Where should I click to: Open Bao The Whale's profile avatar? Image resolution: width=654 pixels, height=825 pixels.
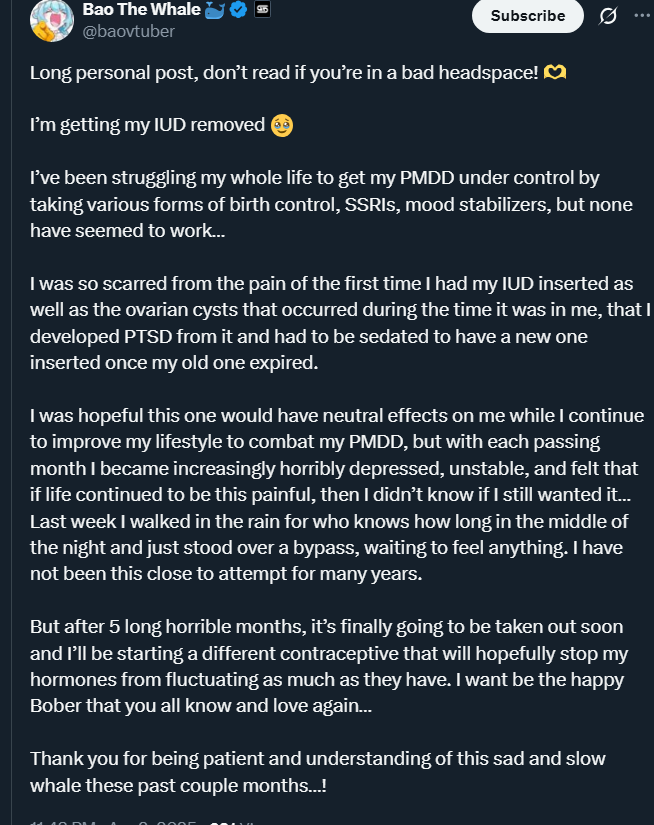[52, 20]
